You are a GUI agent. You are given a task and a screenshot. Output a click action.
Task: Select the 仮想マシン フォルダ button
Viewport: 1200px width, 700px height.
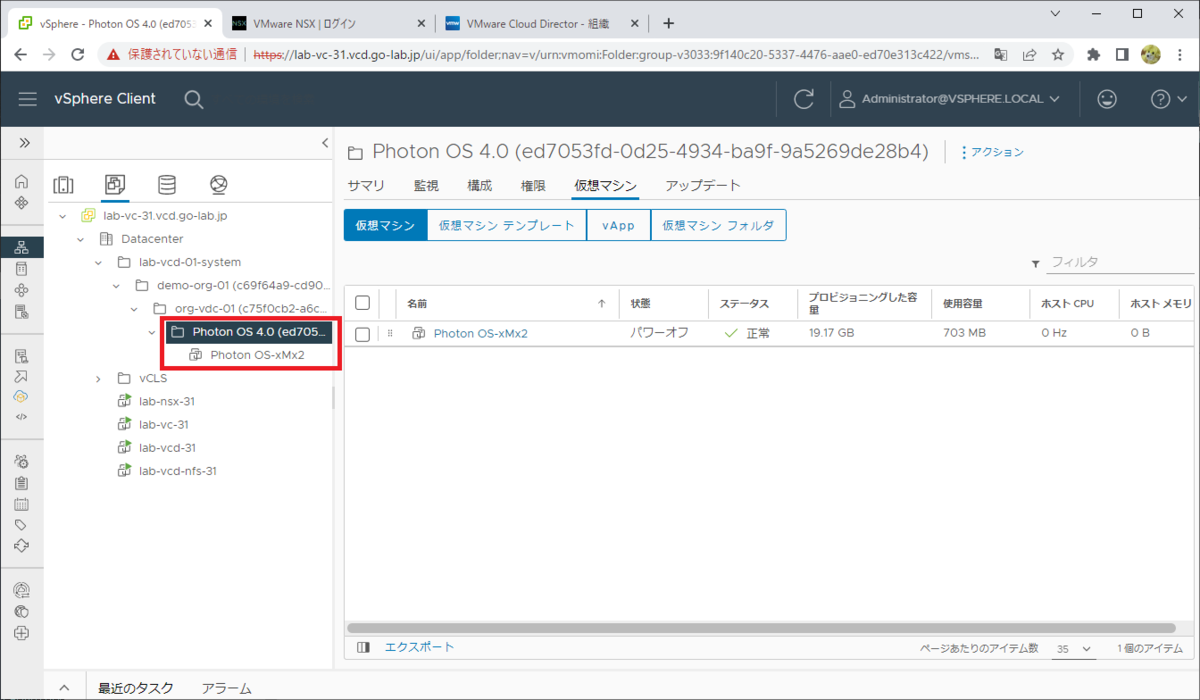coord(718,225)
